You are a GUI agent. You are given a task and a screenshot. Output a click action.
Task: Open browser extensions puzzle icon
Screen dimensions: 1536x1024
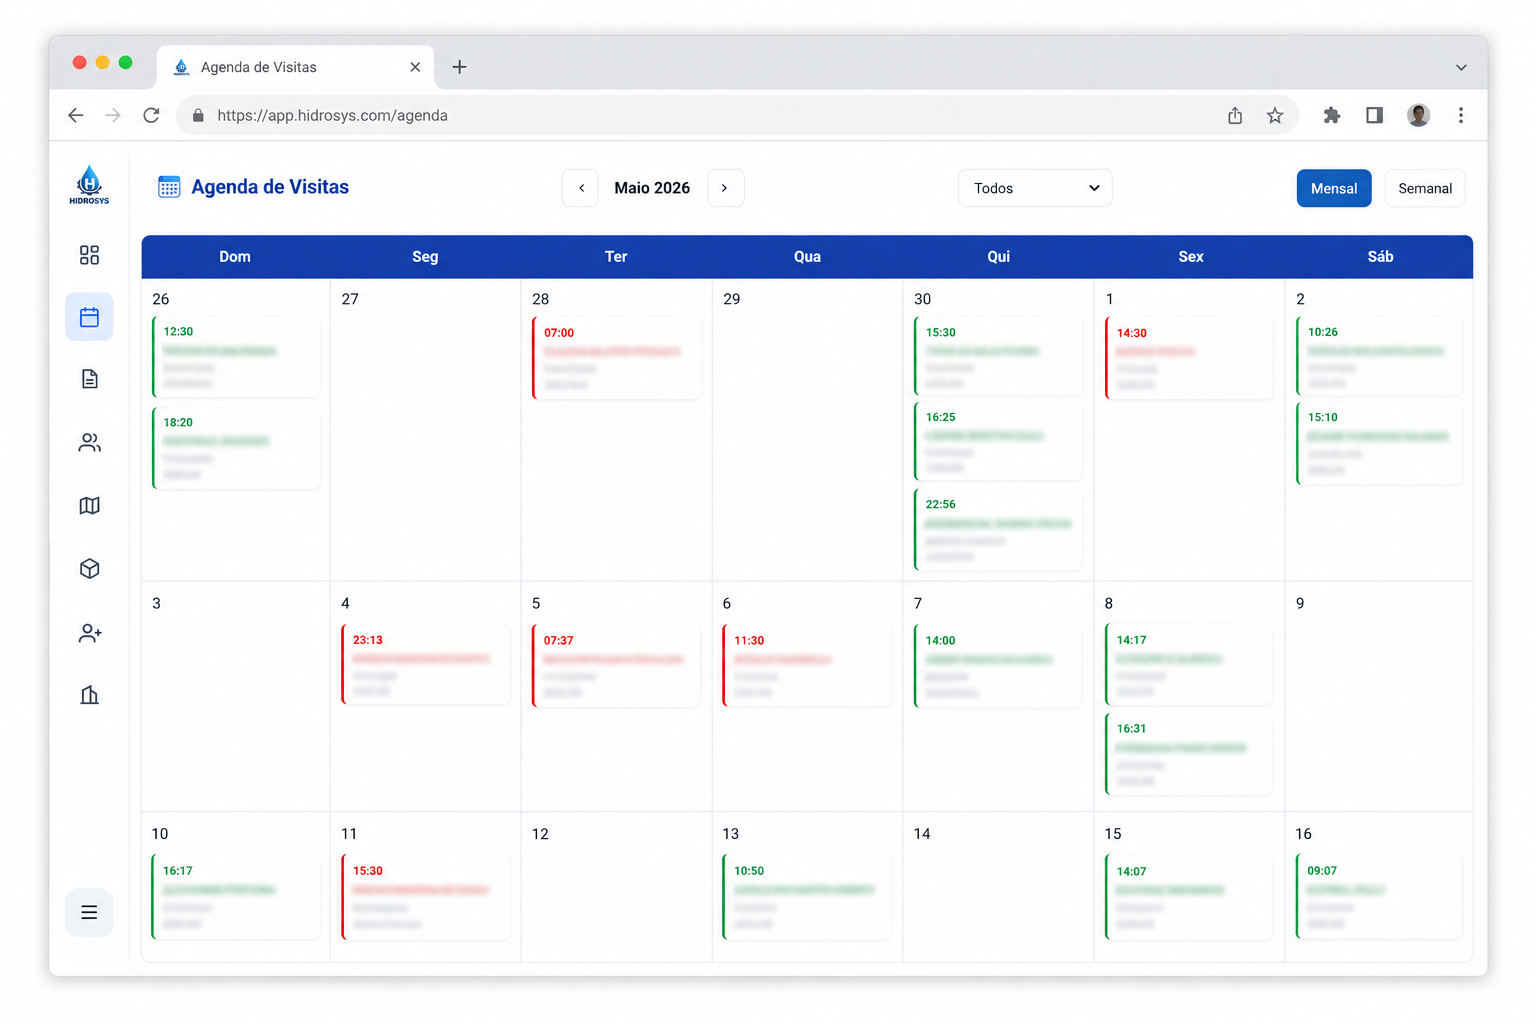point(1331,115)
